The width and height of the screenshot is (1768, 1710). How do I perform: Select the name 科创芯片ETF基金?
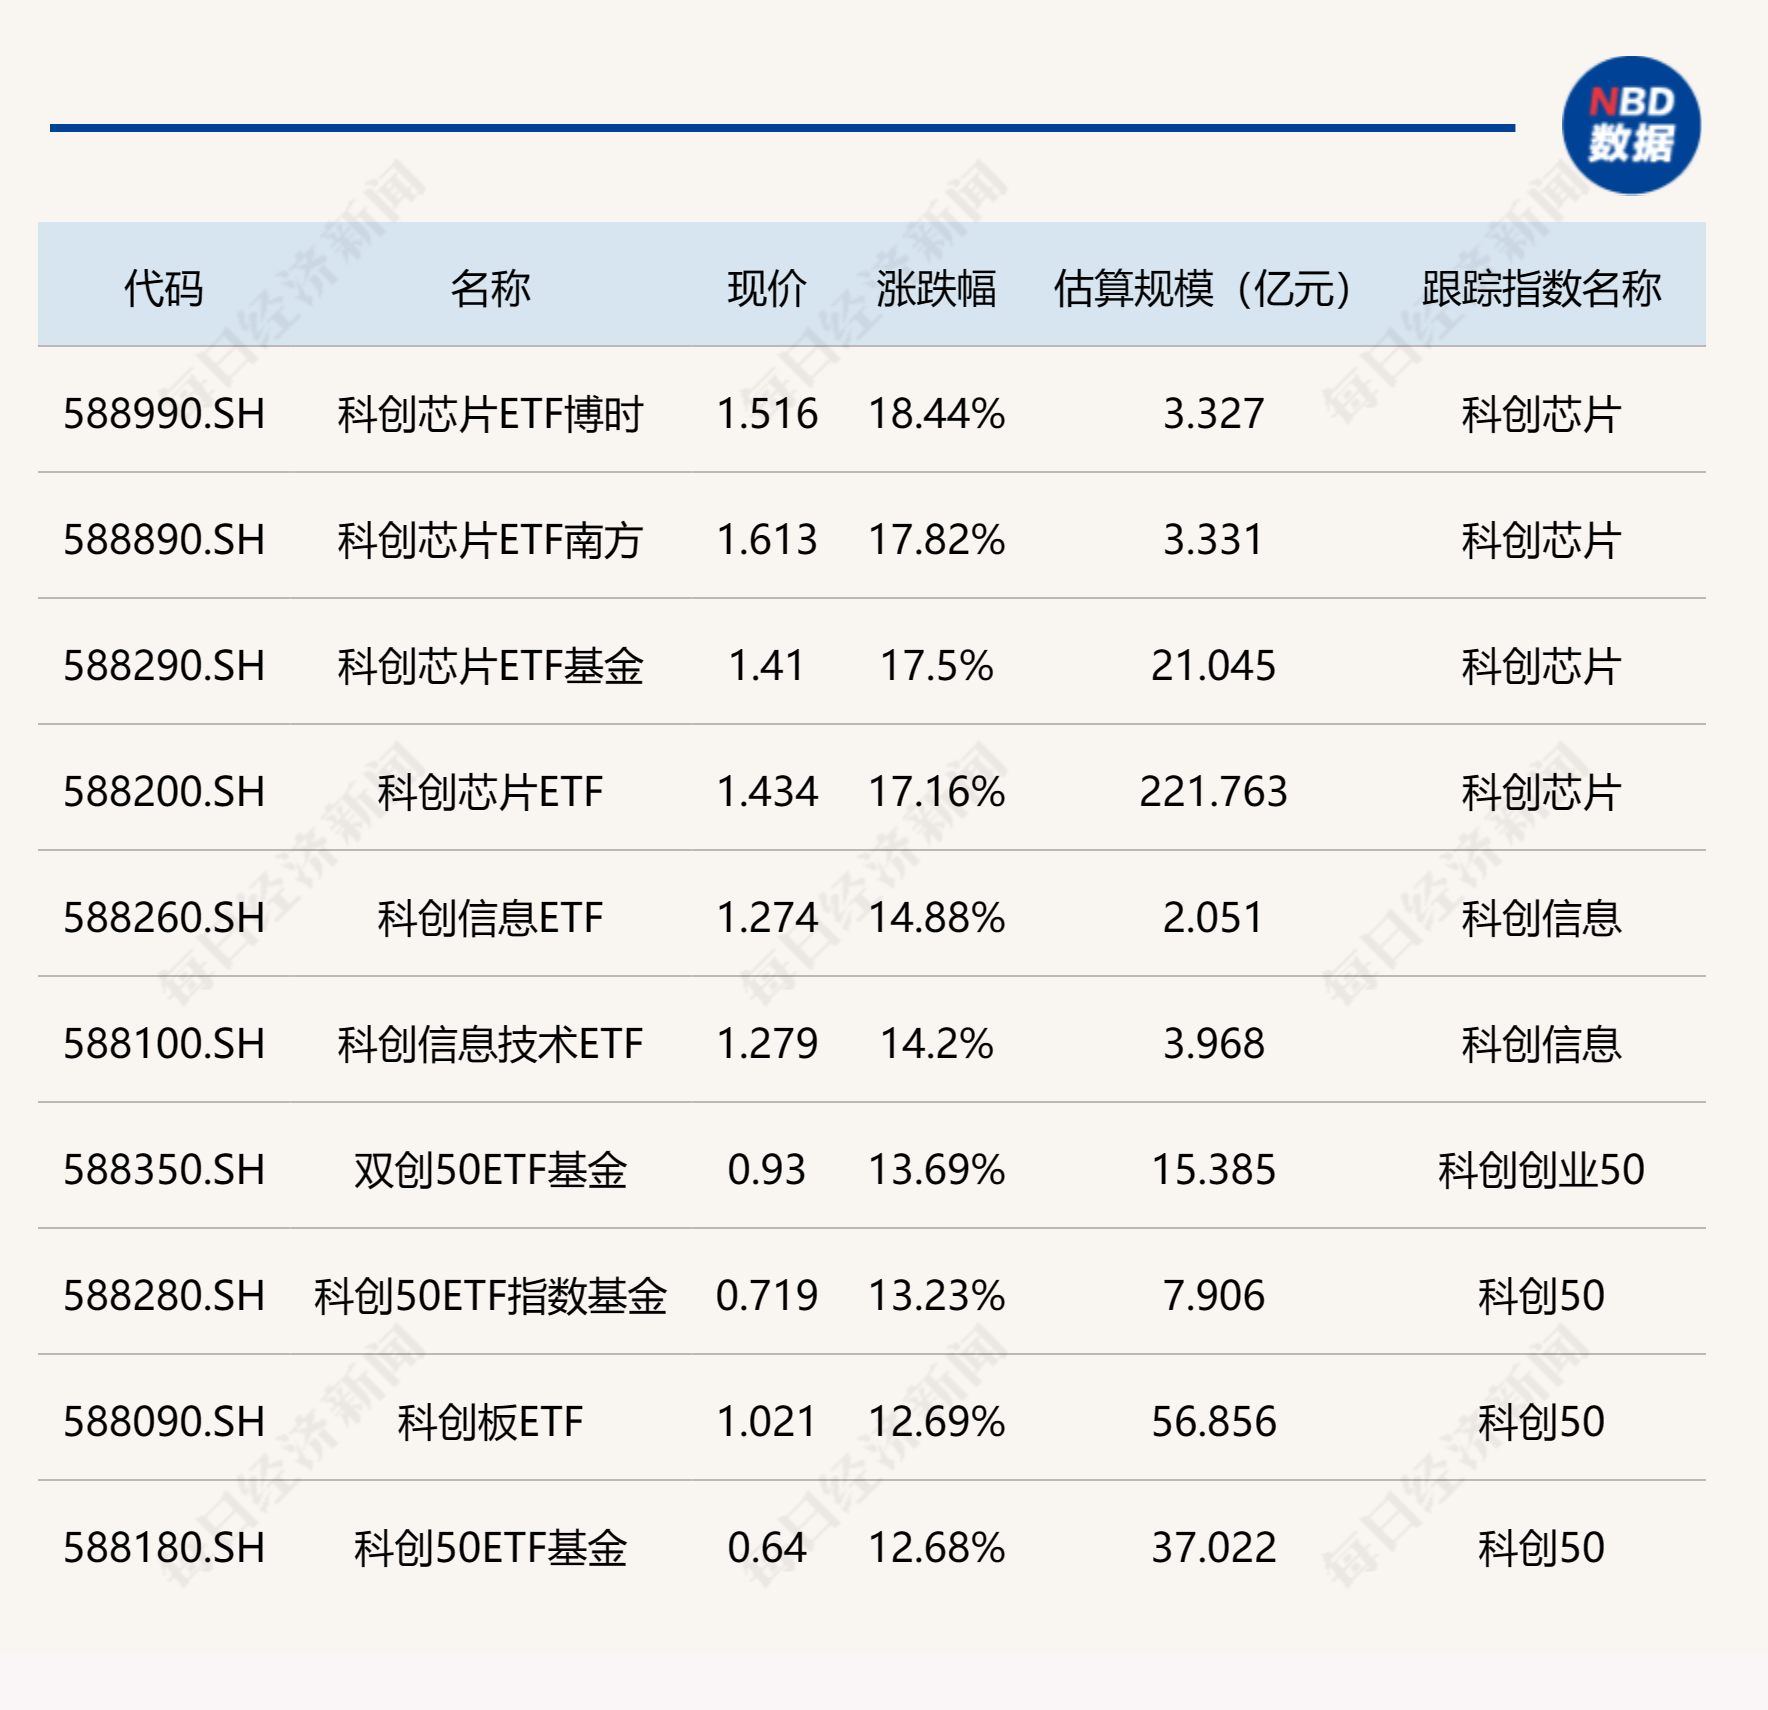[490, 666]
